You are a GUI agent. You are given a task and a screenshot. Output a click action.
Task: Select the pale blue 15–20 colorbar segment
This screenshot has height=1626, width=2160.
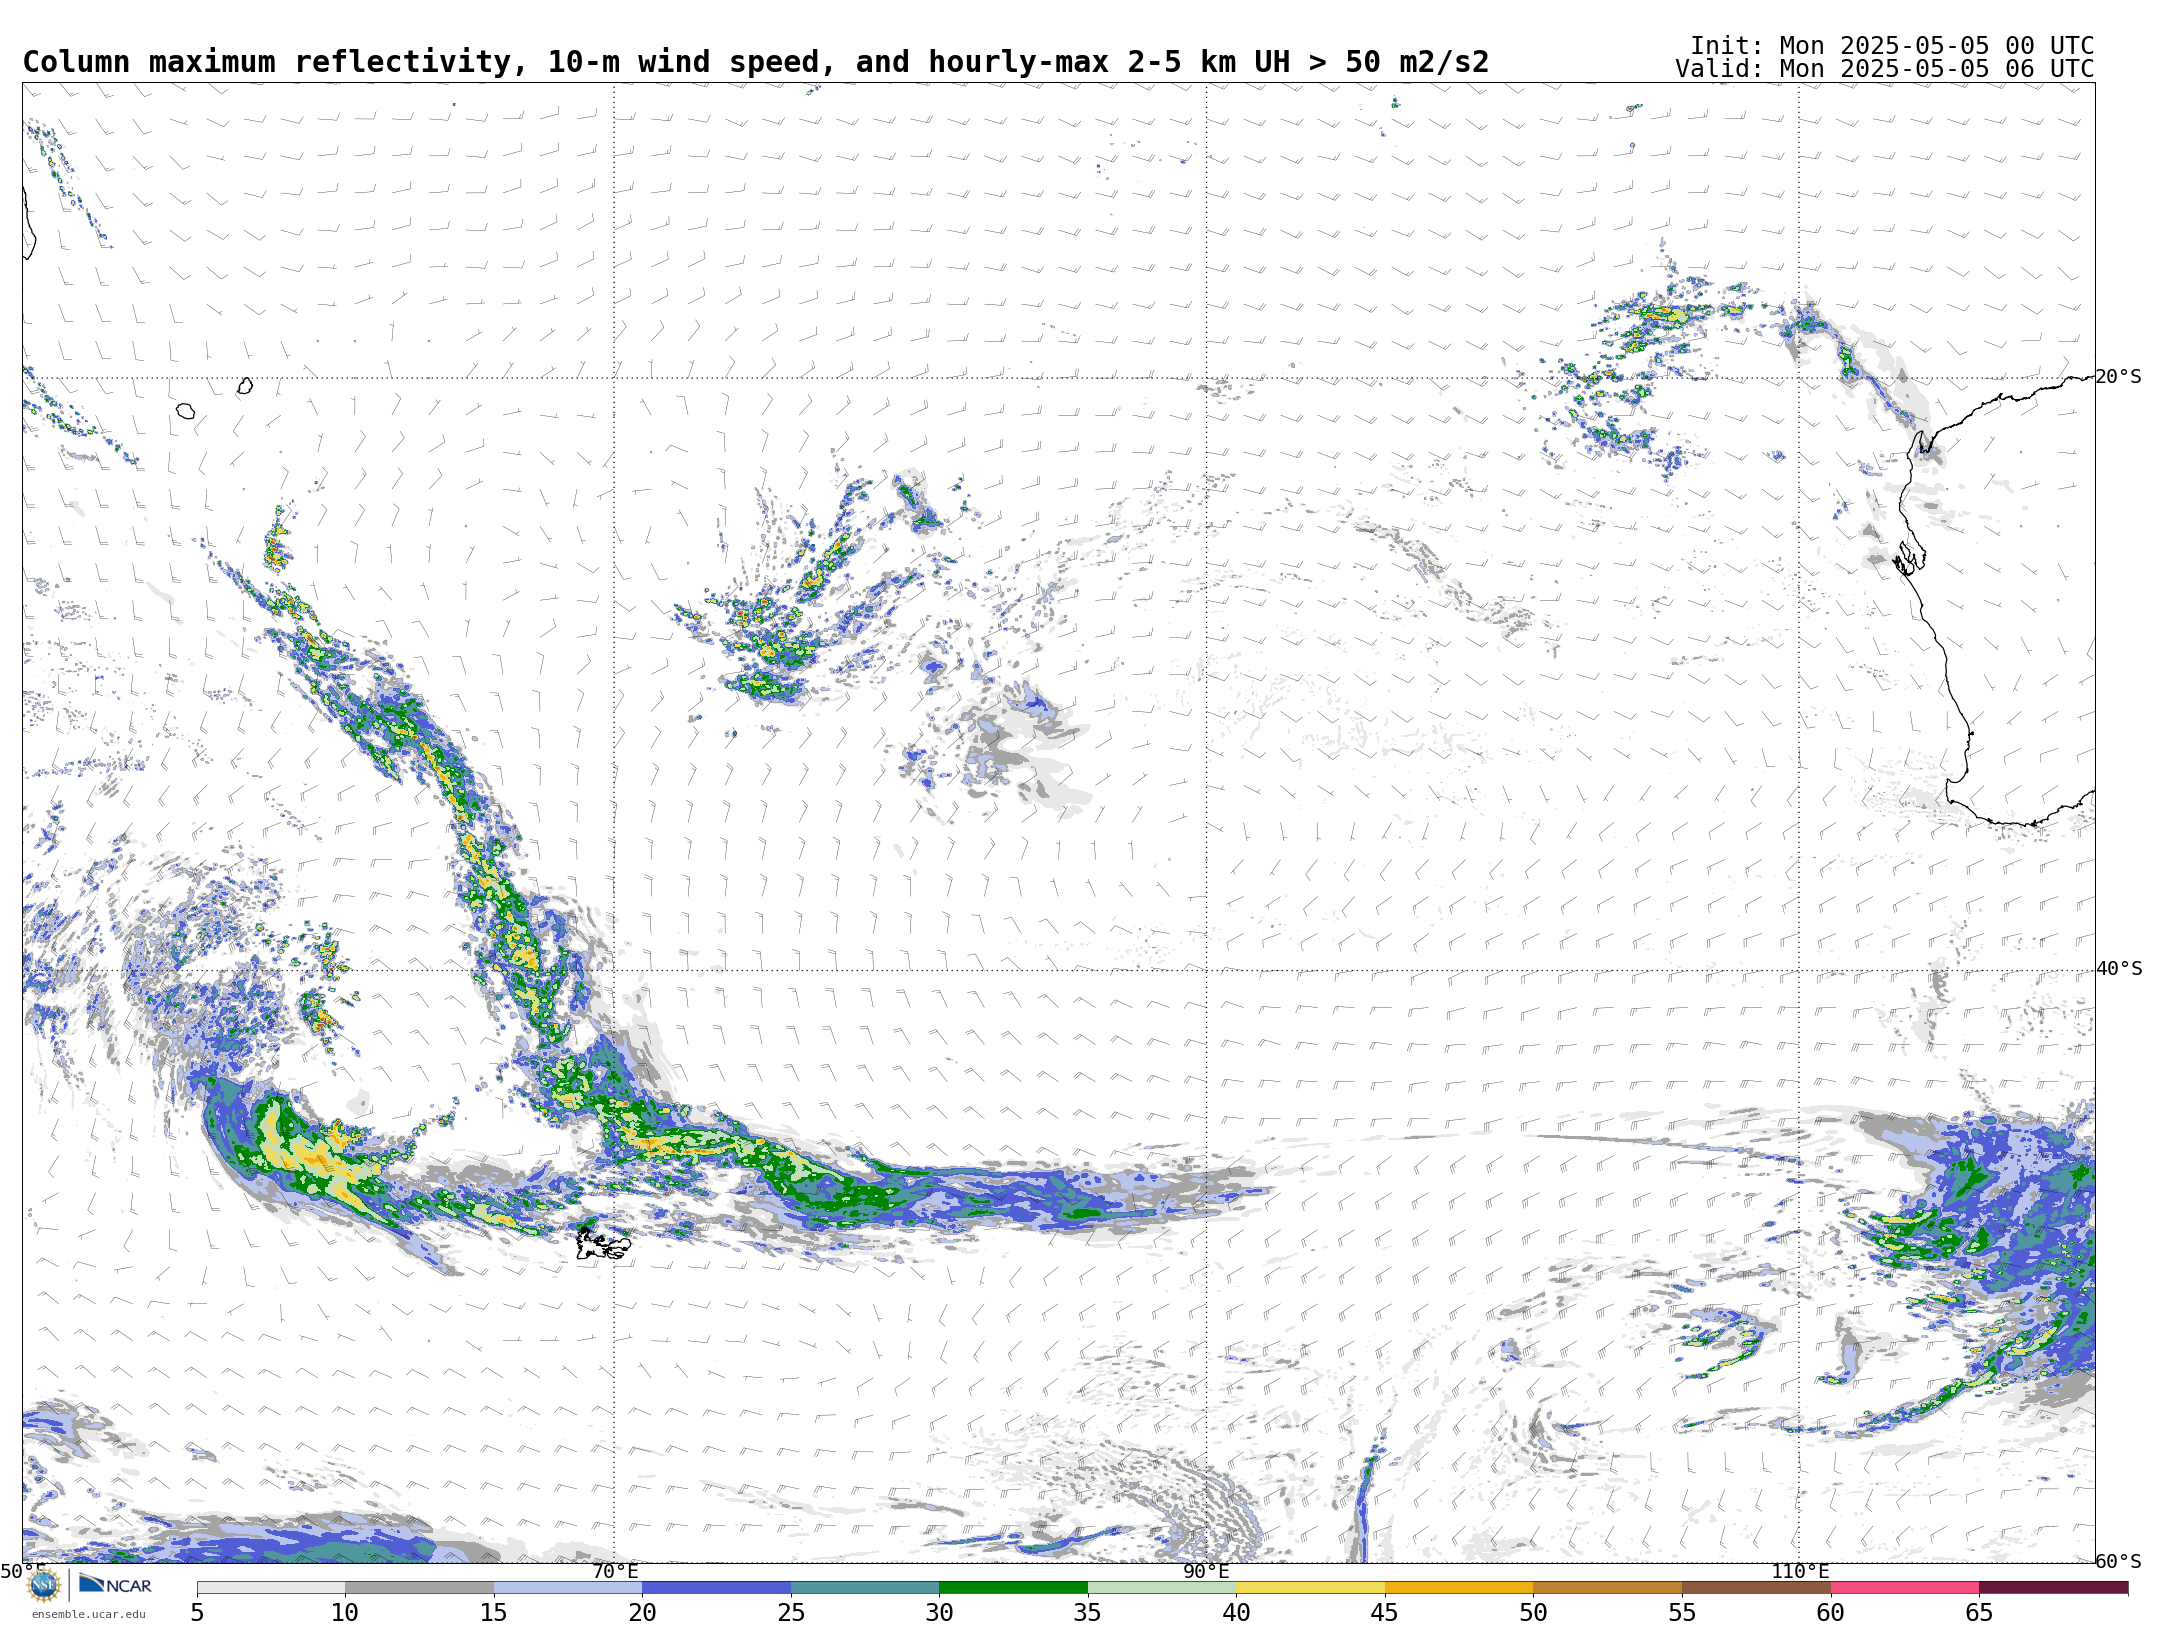[568, 1588]
